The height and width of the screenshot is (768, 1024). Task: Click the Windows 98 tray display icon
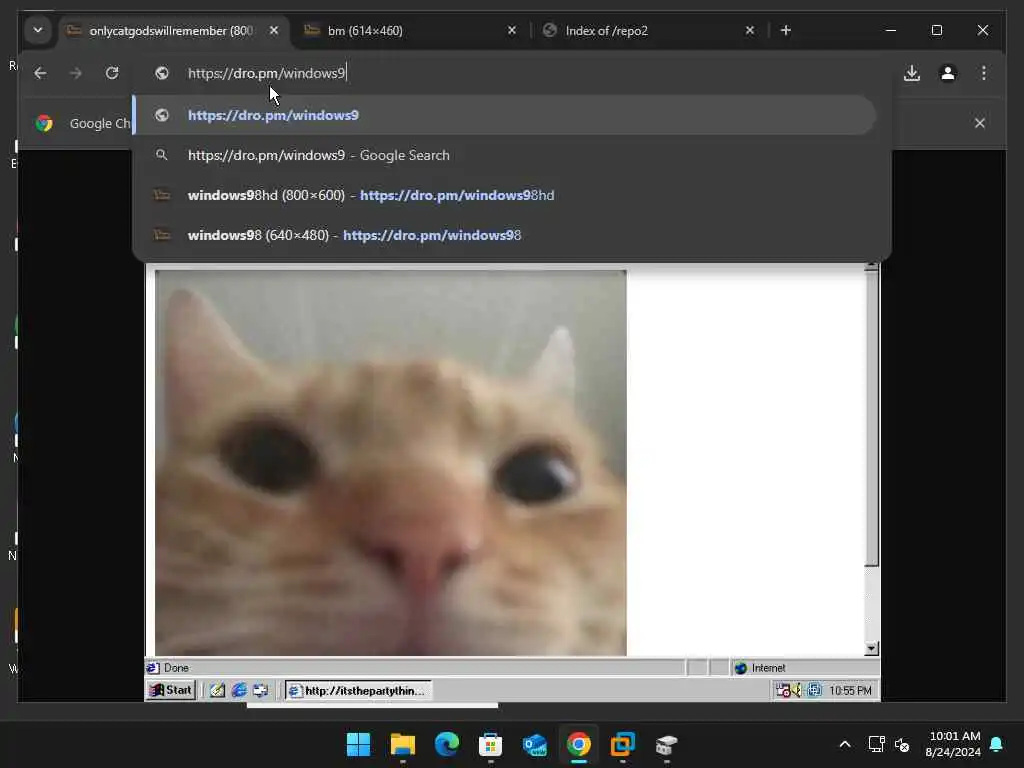pos(814,690)
